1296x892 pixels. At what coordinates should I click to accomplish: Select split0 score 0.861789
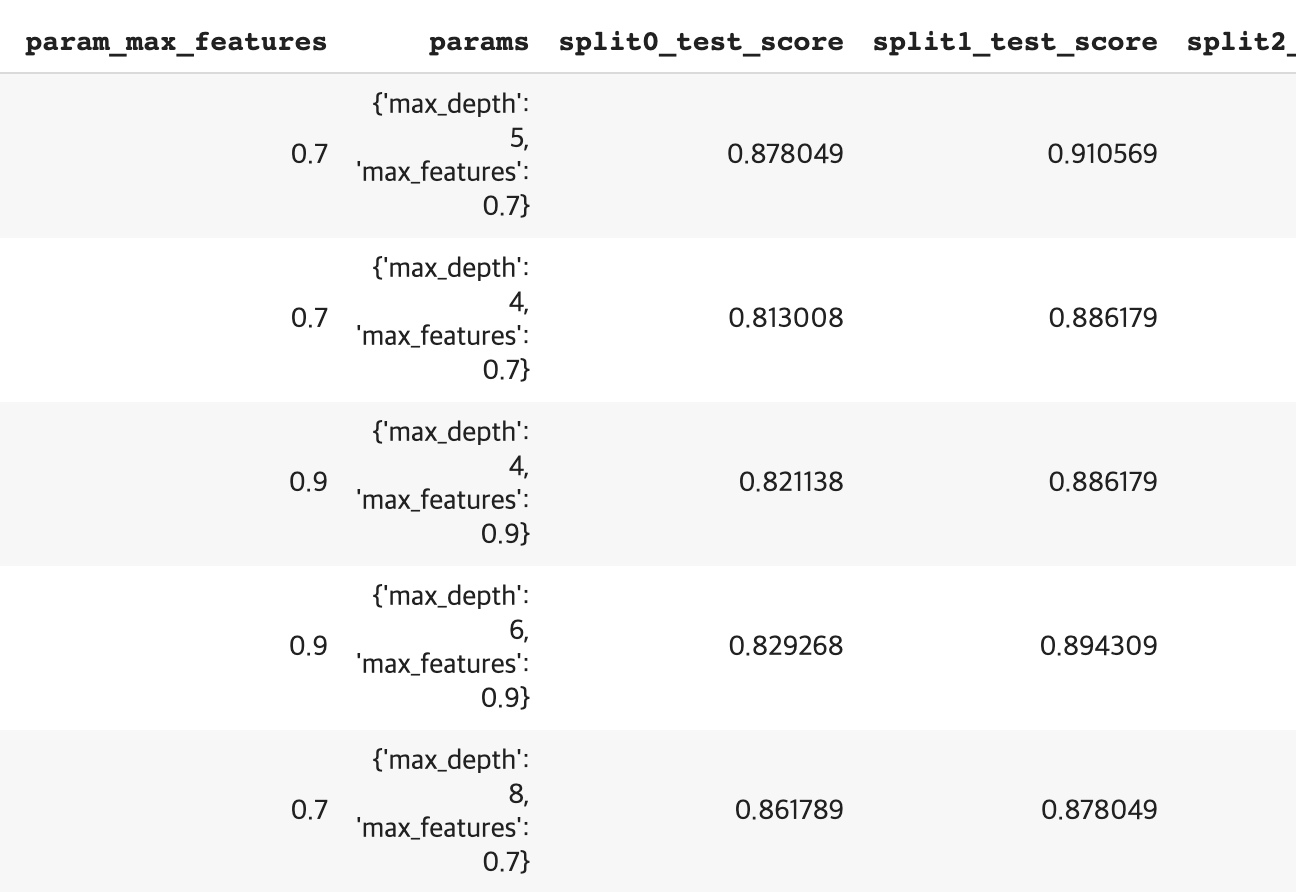789,810
